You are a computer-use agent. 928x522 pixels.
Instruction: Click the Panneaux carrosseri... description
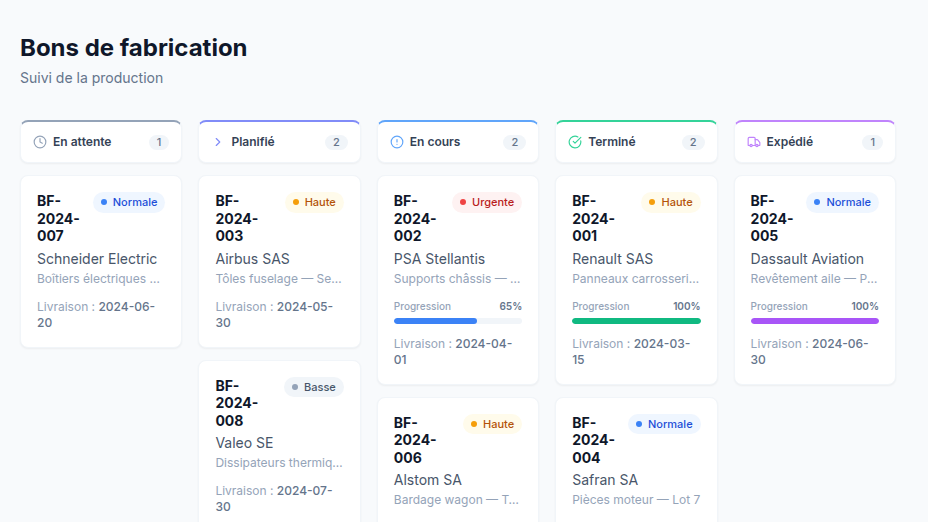click(636, 279)
